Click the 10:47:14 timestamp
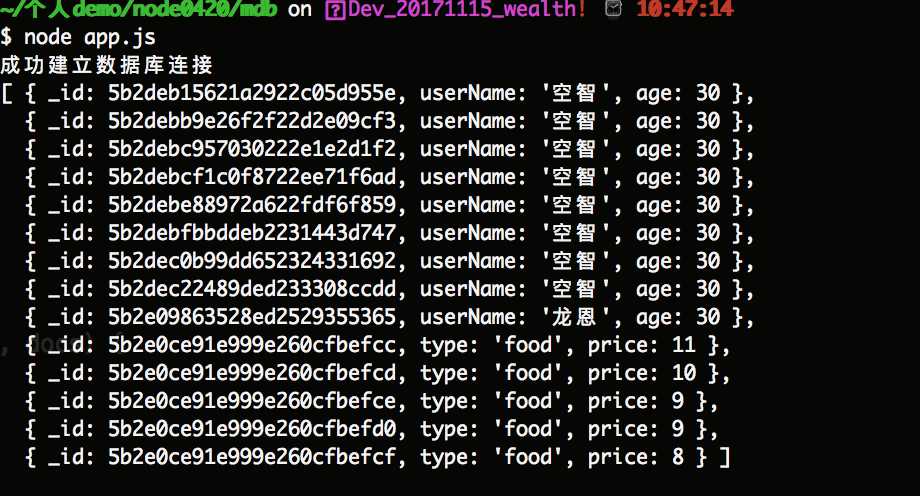The width and height of the screenshot is (920, 496). click(684, 10)
